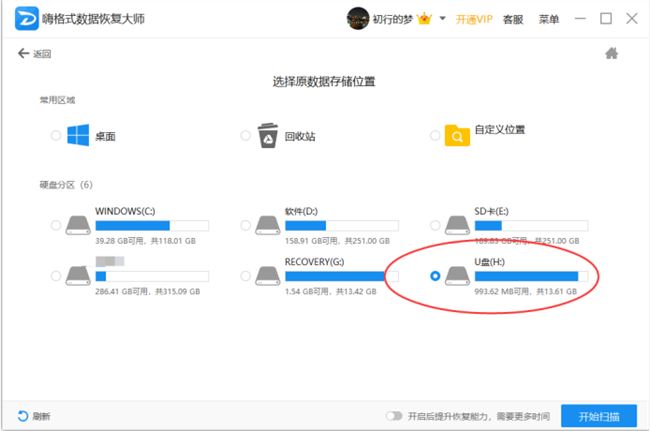The width and height of the screenshot is (650, 431).
Task: Click the WINDOWS(C:) drive icon
Action: 78,225
